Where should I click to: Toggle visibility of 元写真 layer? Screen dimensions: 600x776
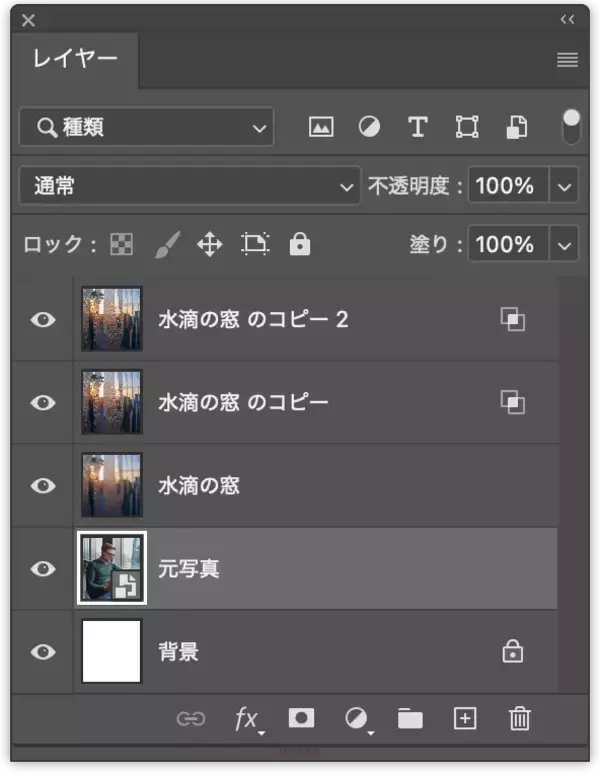43,569
